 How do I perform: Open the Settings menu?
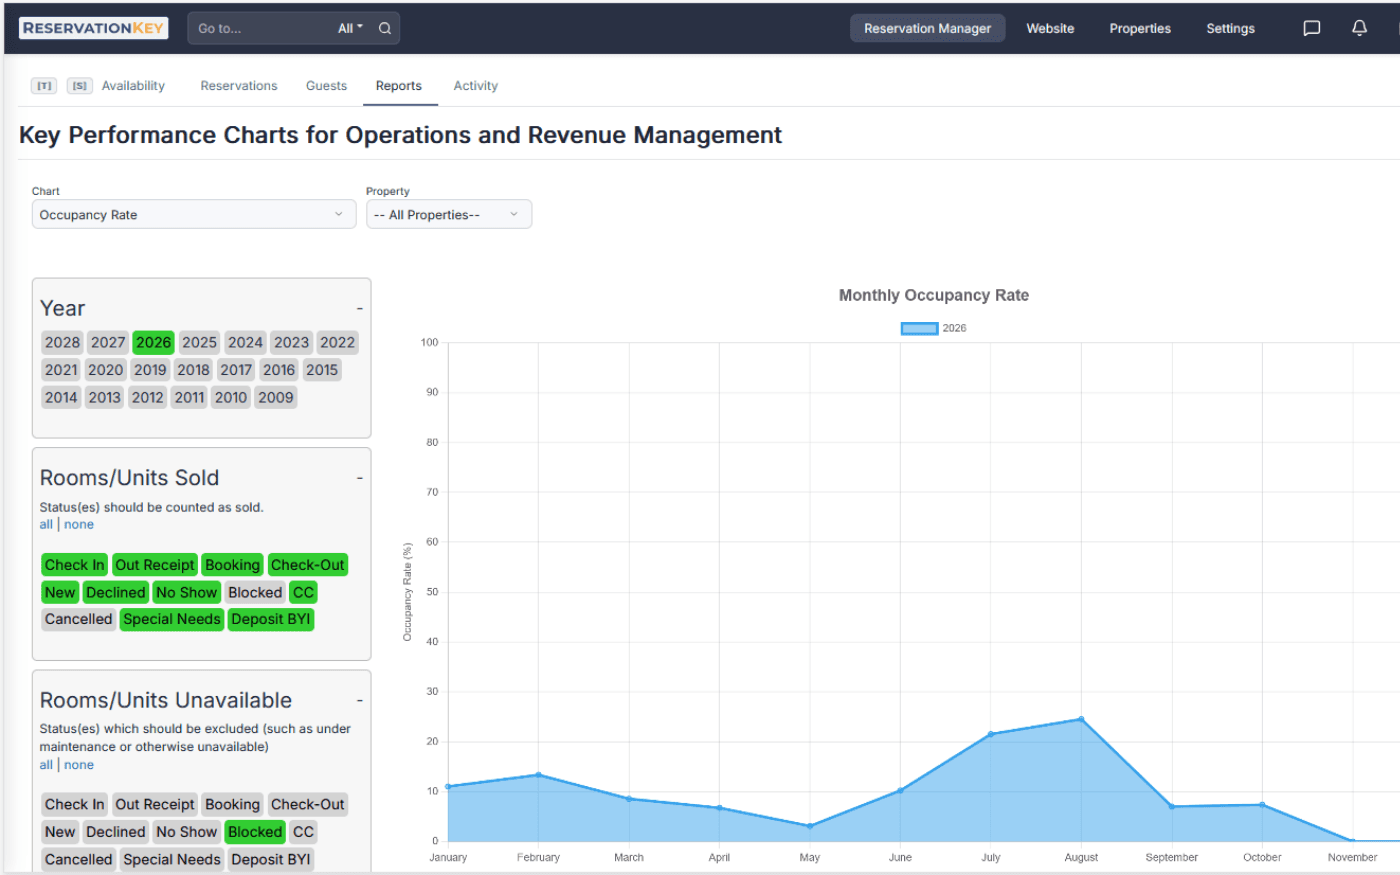[1230, 28]
